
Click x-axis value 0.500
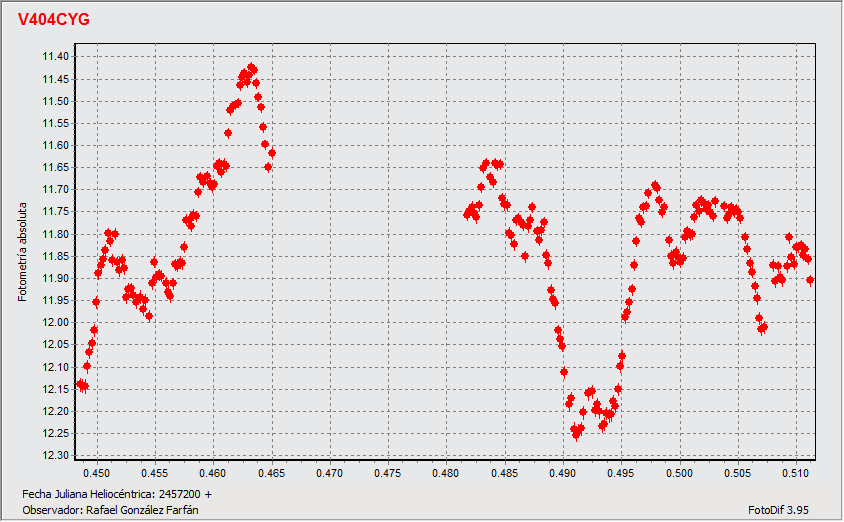[680, 473]
